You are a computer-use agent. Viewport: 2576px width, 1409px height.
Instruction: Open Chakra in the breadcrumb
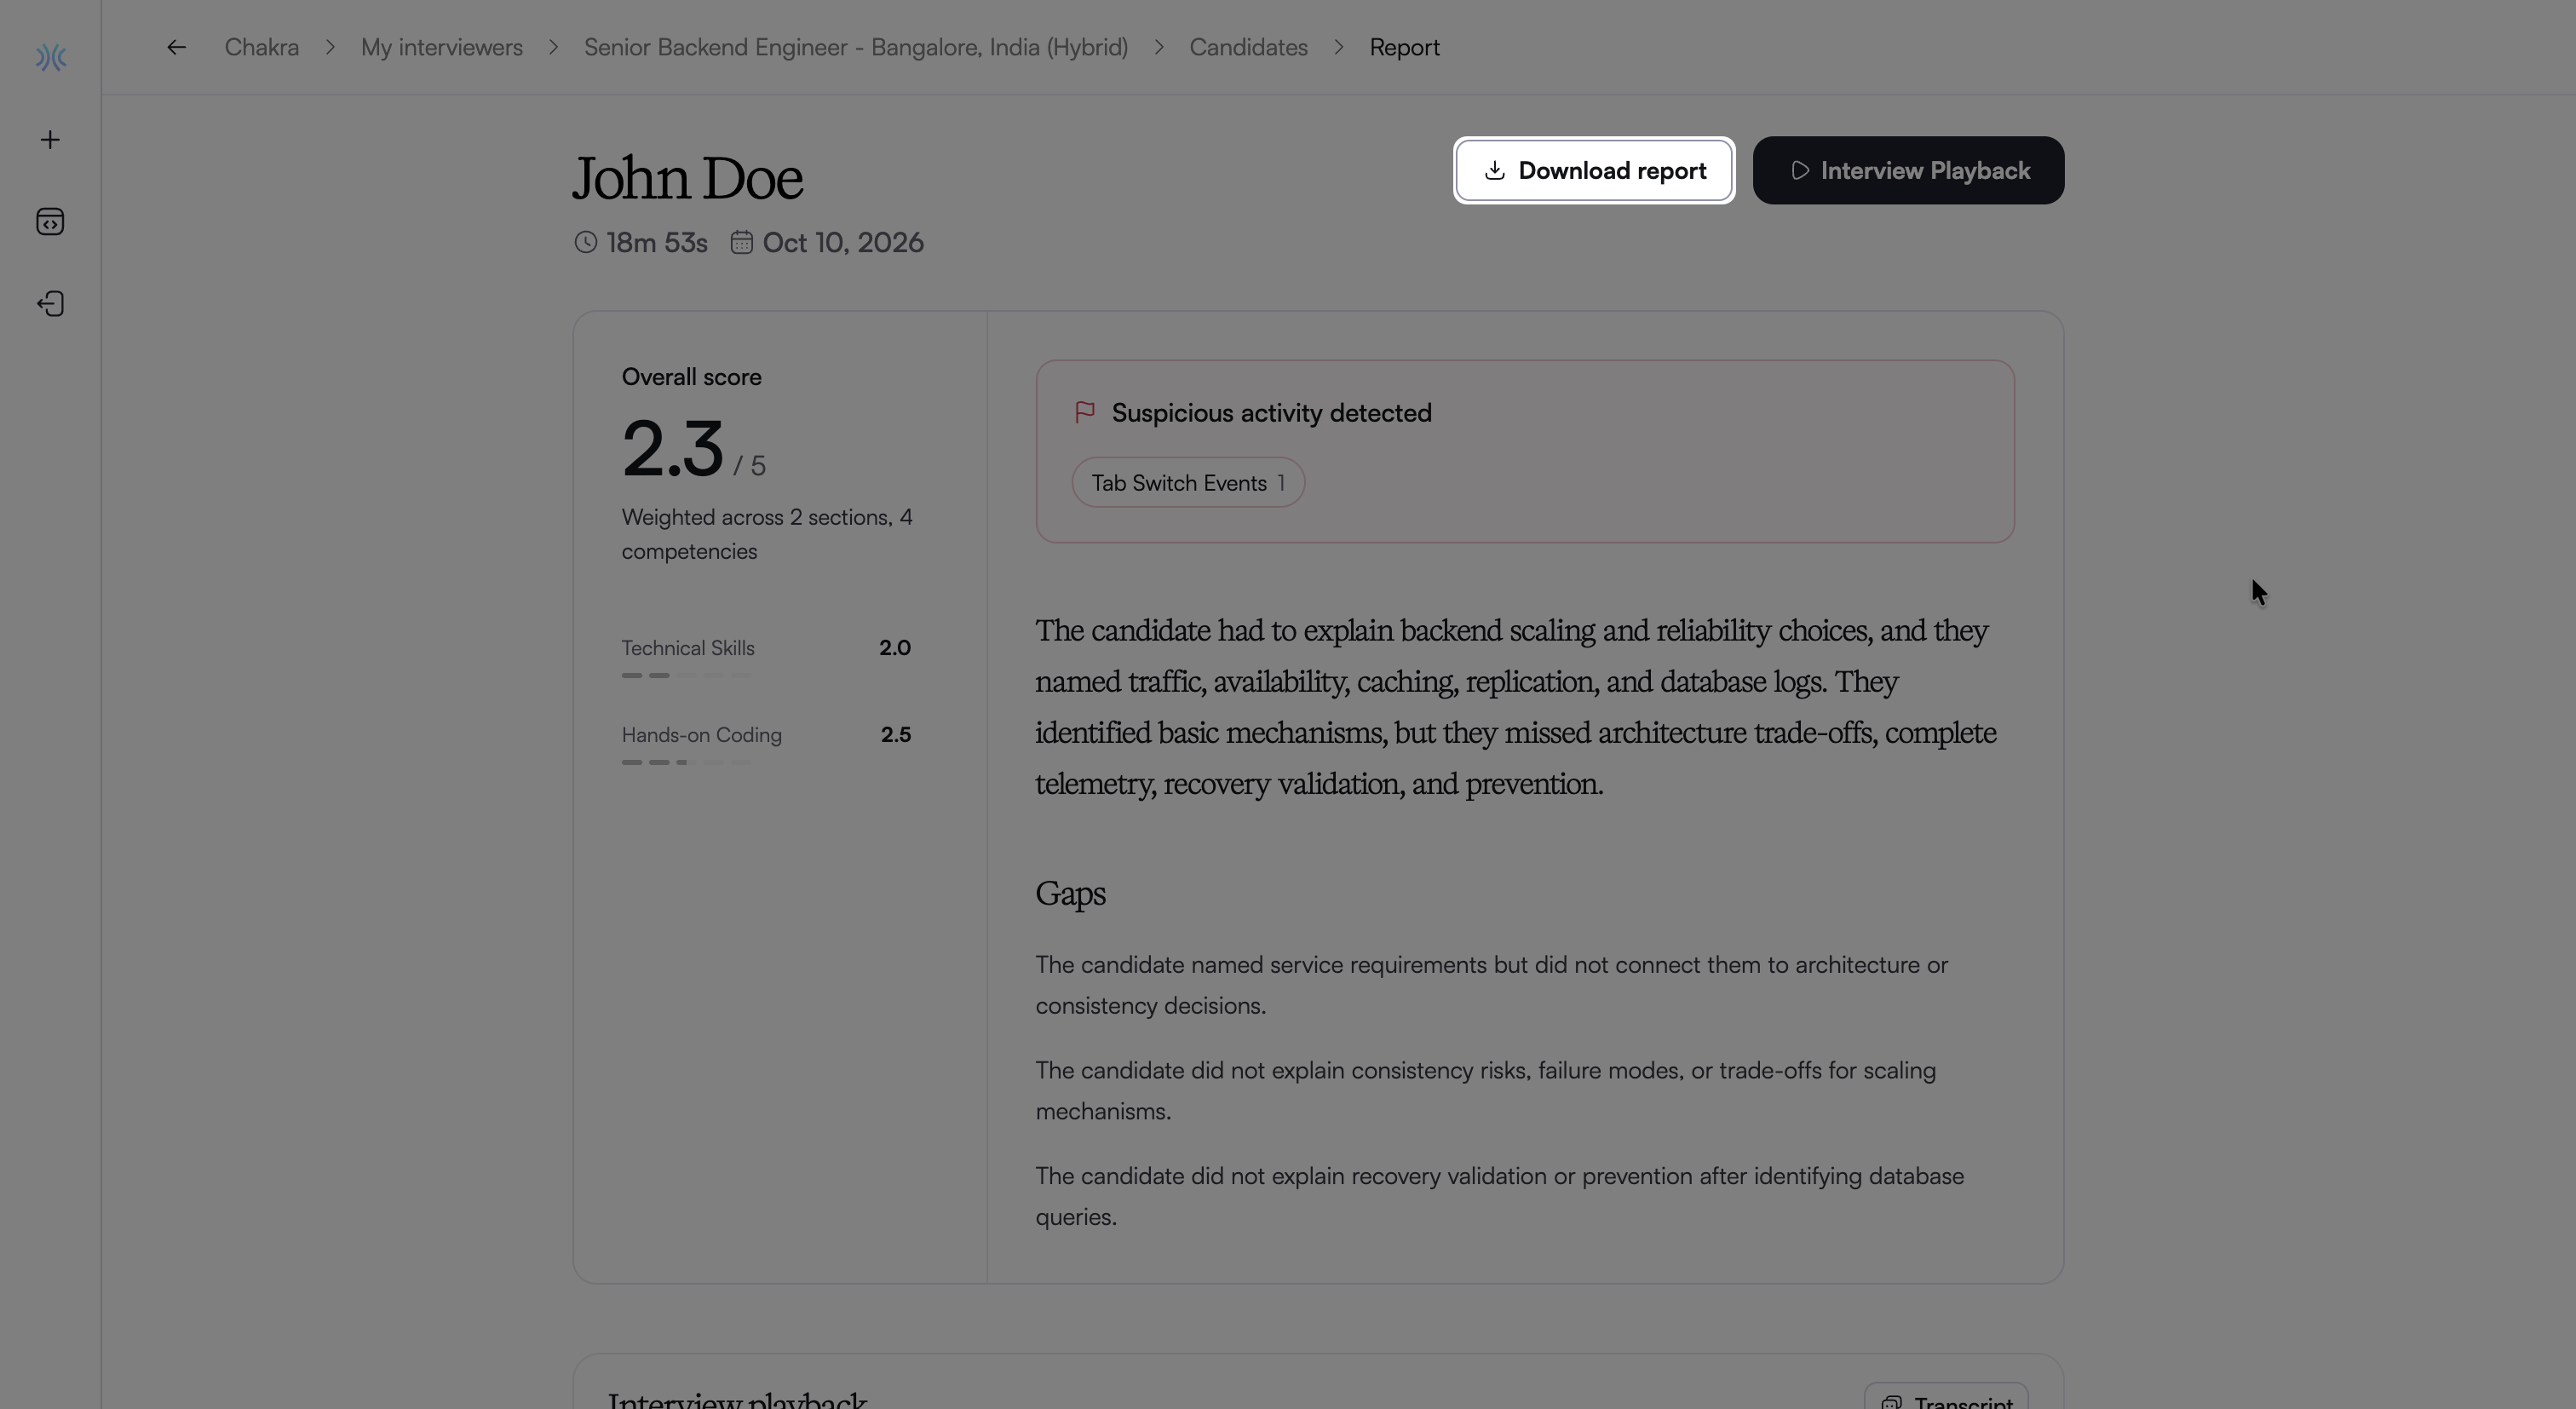click(x=262, y=47)
